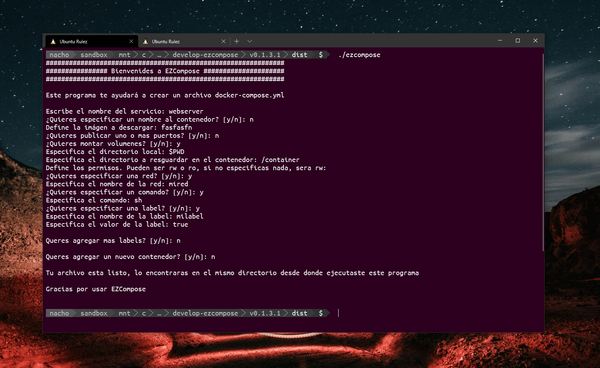Click the 'Escribe el nombre del servicio: webserver' line
This screenshot has height=368, width=600.
[x=124, y=111]
